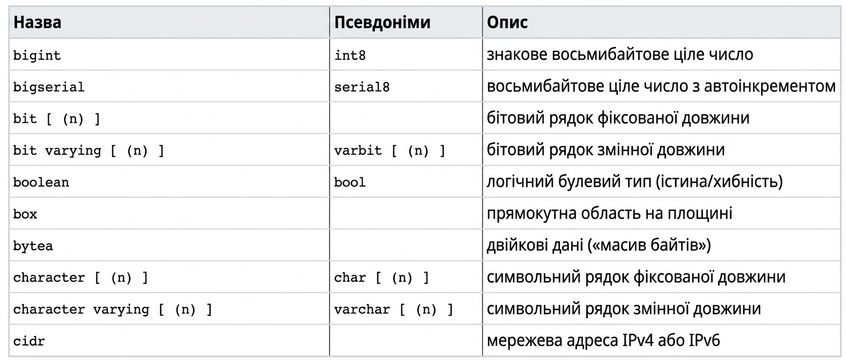This screenshot has height=360, width=846.
Task: Click the varbit [ (n) ] alias
Action: pos(390,151)
